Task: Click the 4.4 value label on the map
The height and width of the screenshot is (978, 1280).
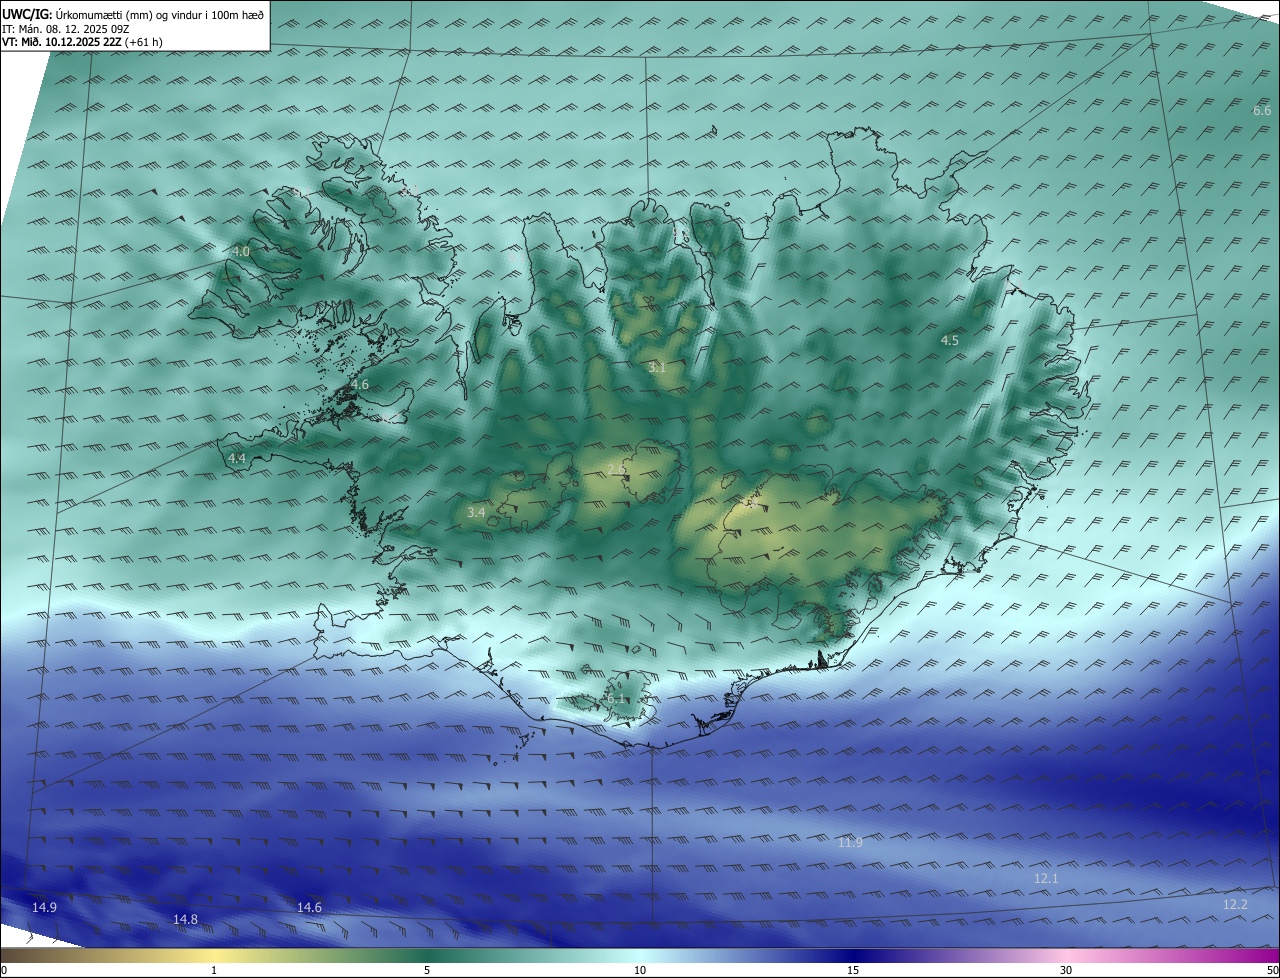Action: pos(237,458)
